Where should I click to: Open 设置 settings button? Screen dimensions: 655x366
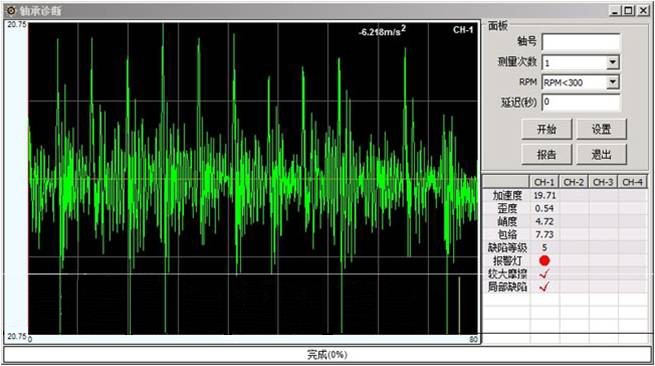point(602,129)
